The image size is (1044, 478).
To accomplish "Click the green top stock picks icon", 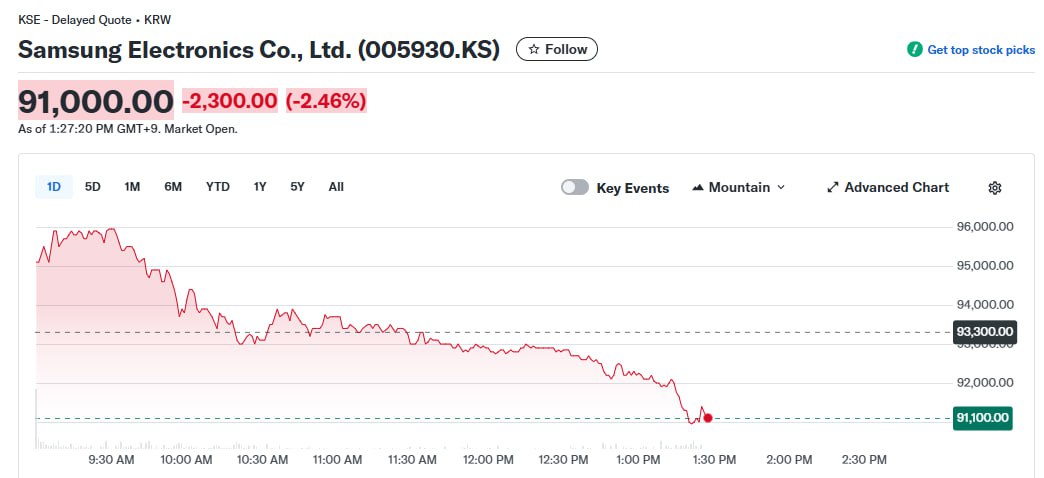I will click(x=914, y=49).
